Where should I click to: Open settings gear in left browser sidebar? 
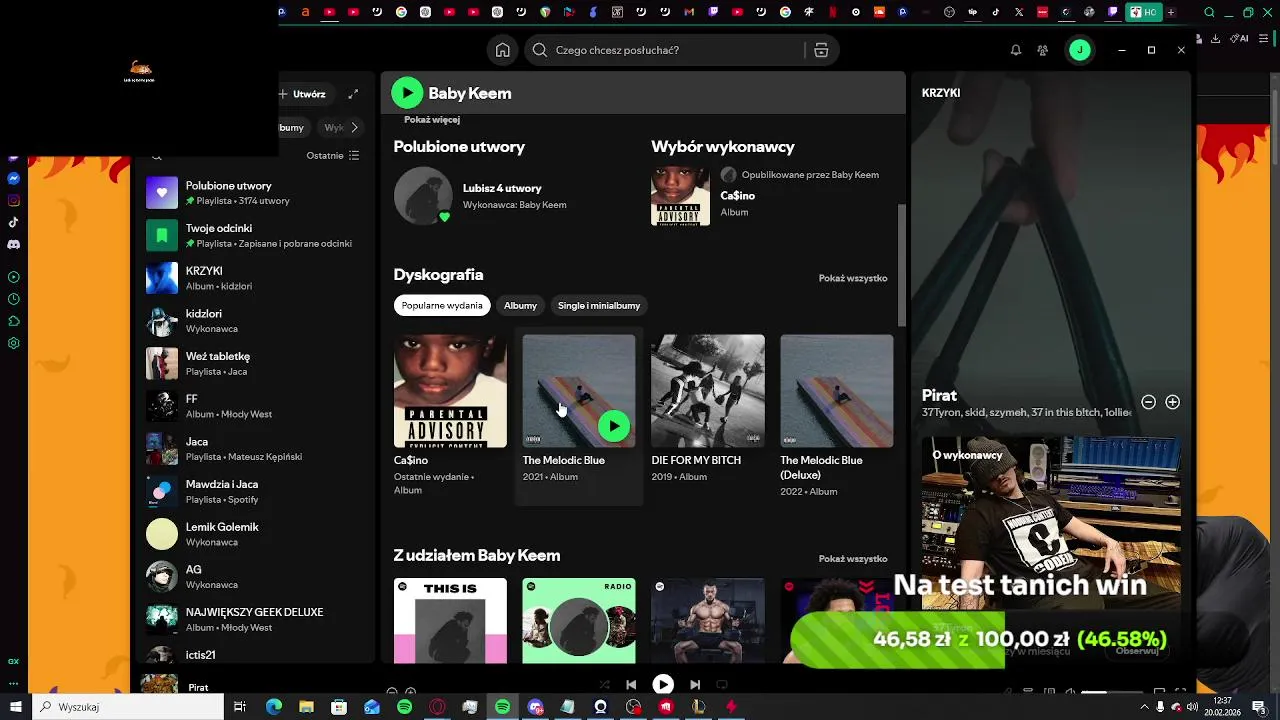tap(14, 343)
